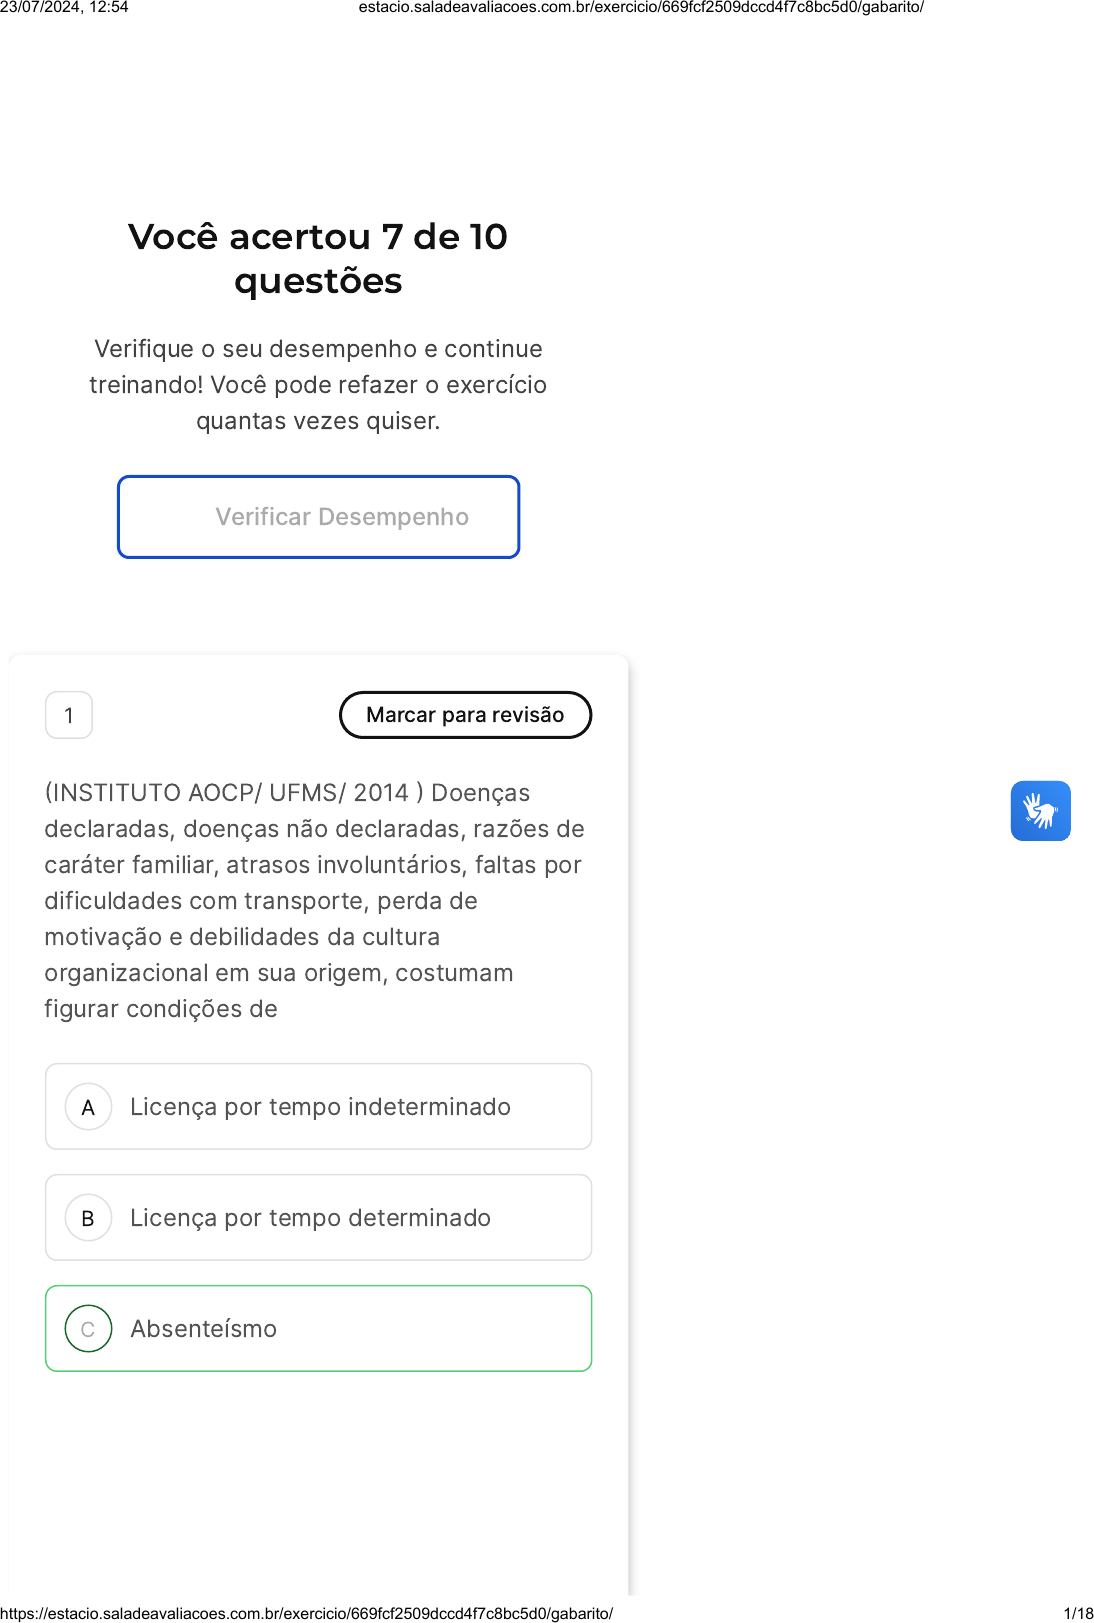Image resolution: width=1094 pixels, height=1623 pixels.
Task: Click the quantas vezes quiser text line
Action: 318,421
